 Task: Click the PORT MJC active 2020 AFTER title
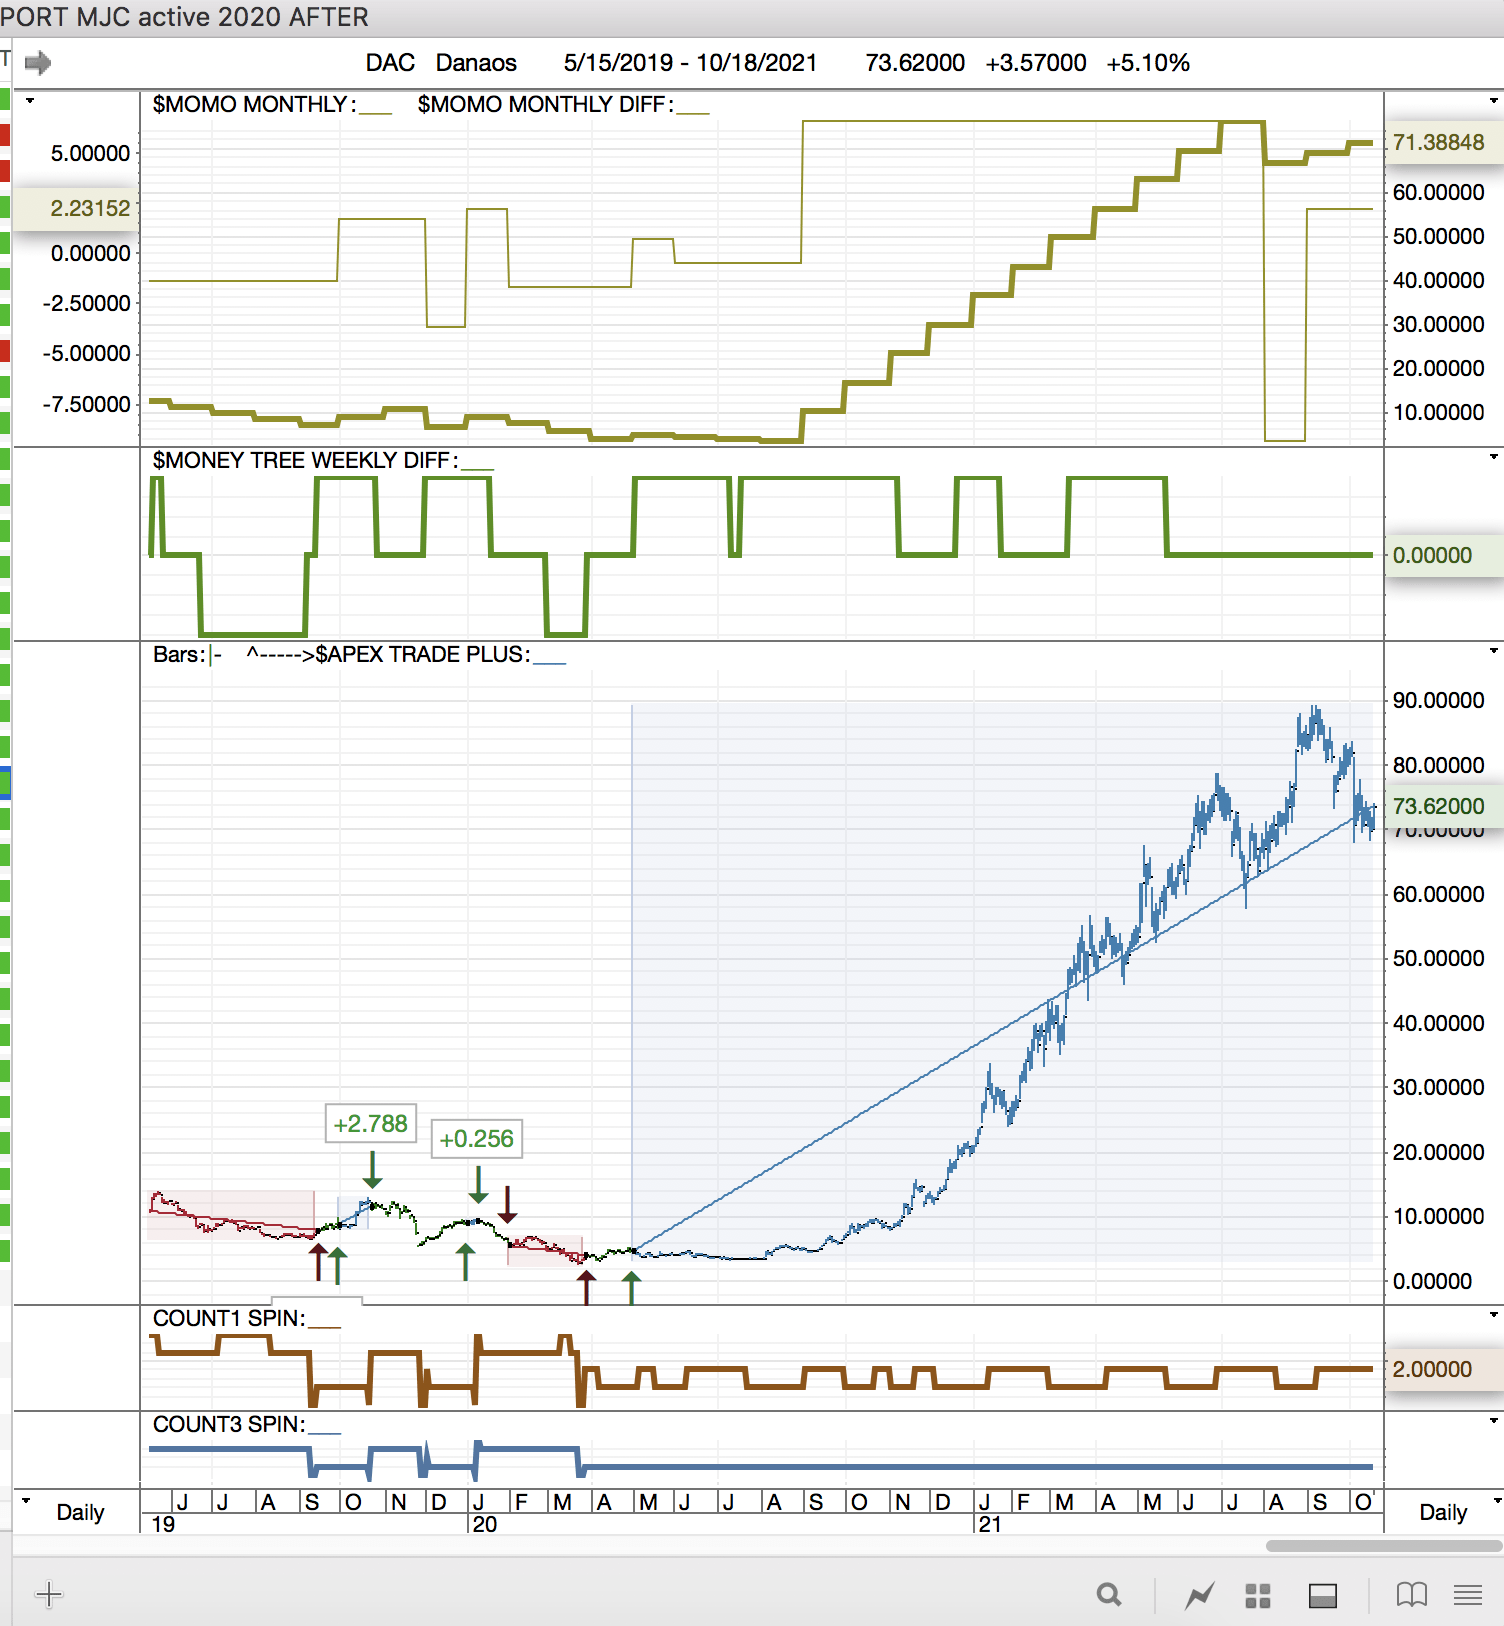tap(184, 17)
